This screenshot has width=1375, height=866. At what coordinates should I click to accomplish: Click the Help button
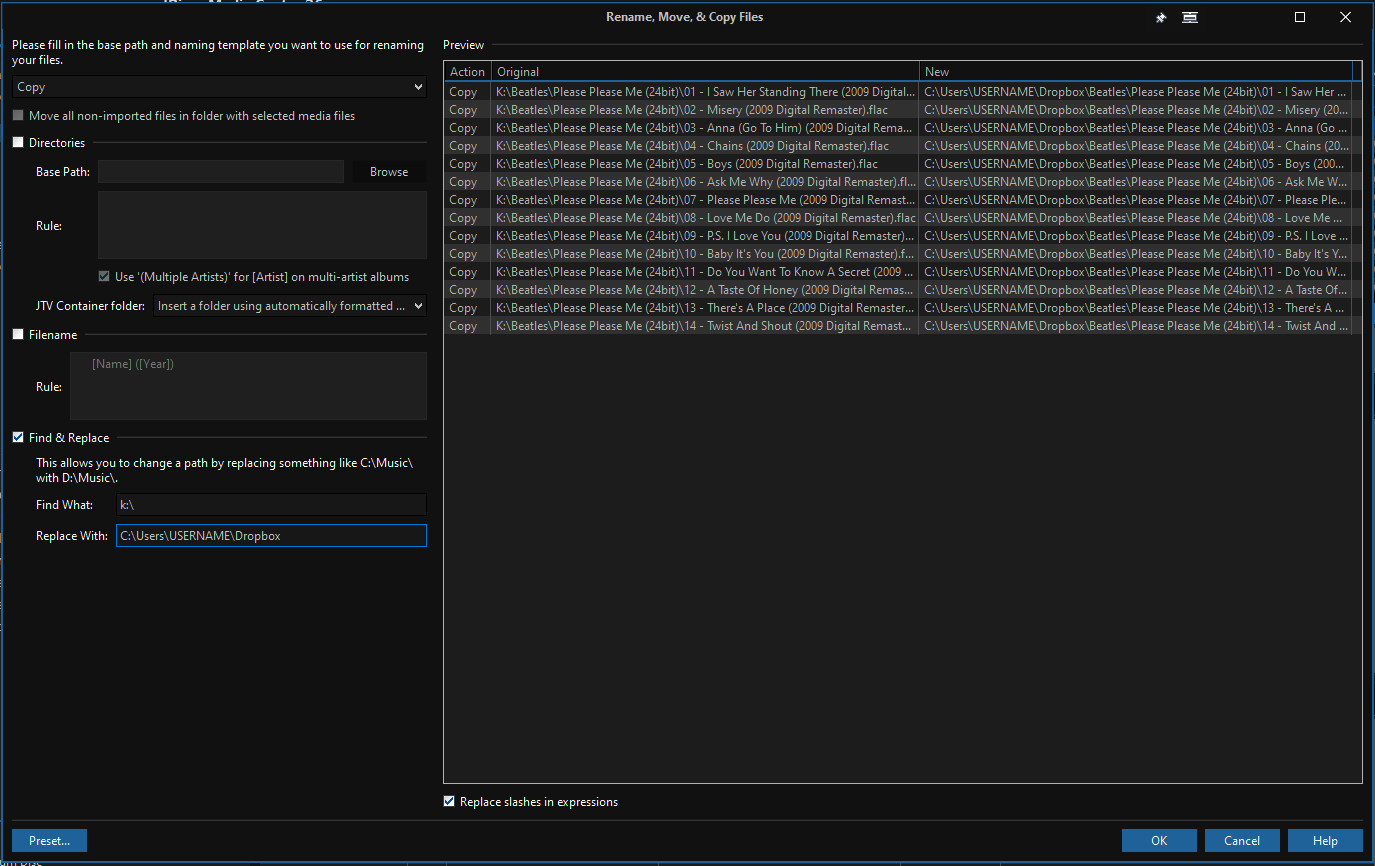1325,841
